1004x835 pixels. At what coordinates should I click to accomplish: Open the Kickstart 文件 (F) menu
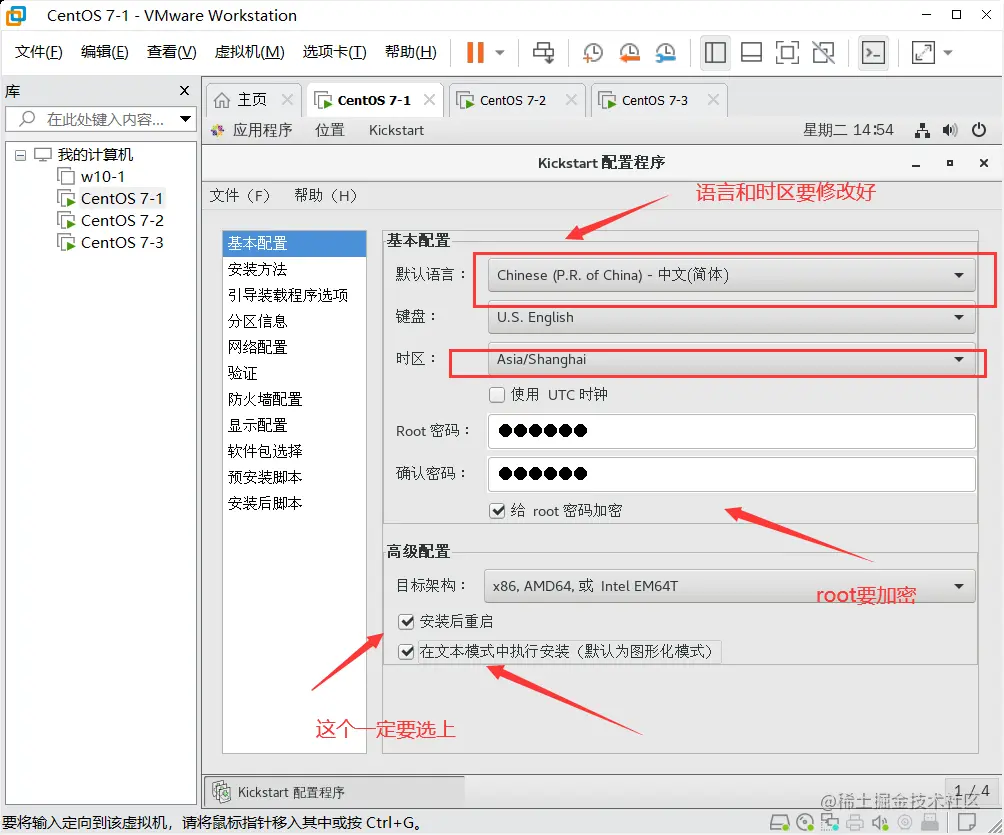click(x=240, y=195)
